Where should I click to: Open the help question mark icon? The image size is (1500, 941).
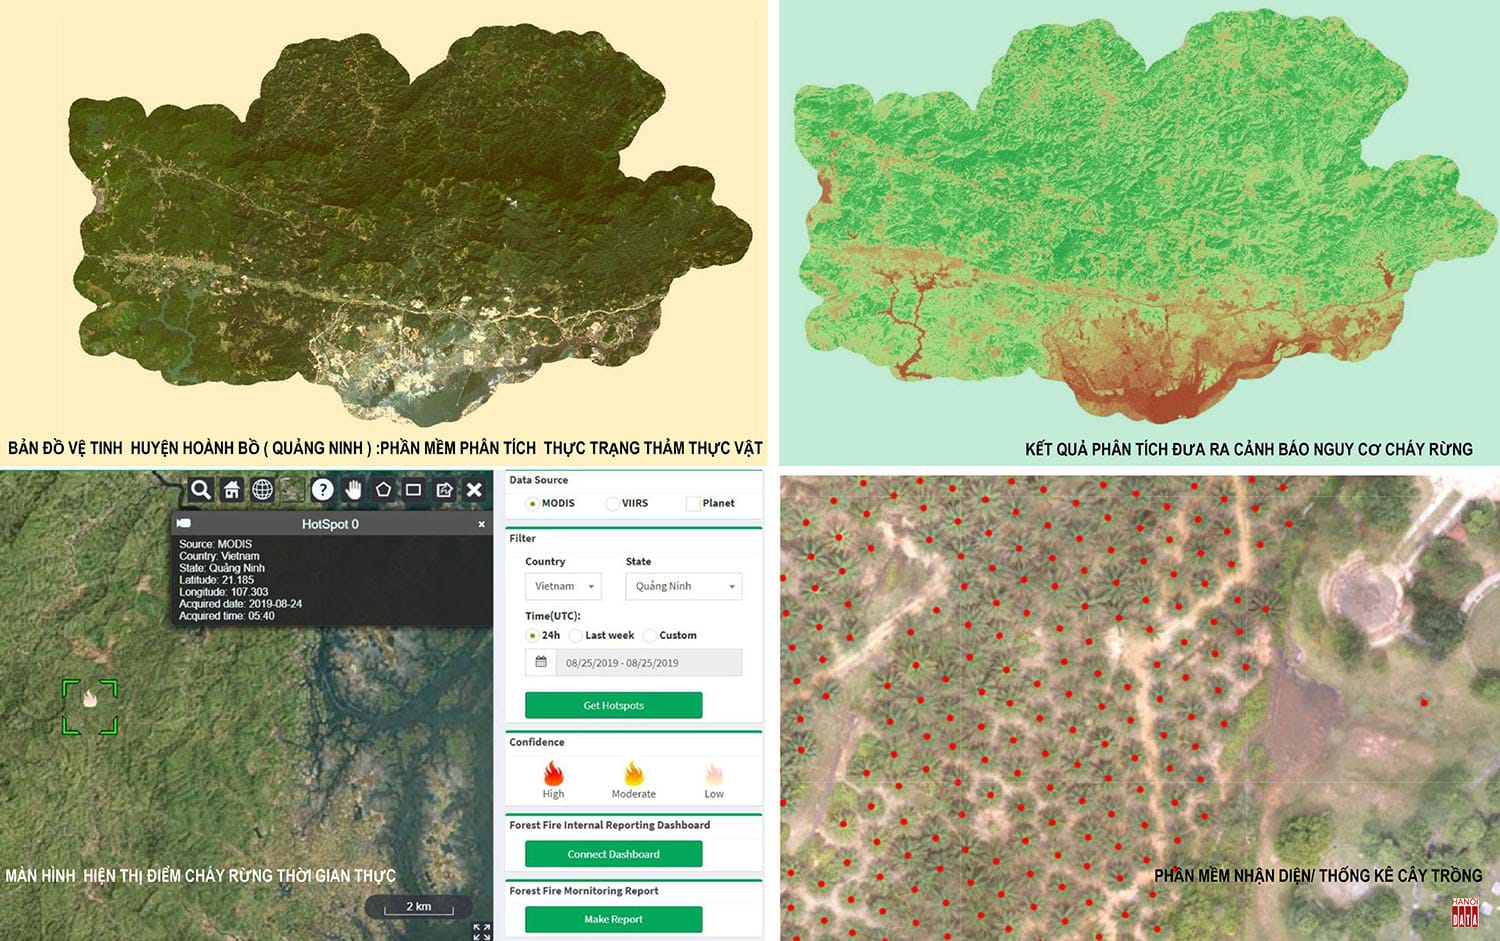point(322,489)
